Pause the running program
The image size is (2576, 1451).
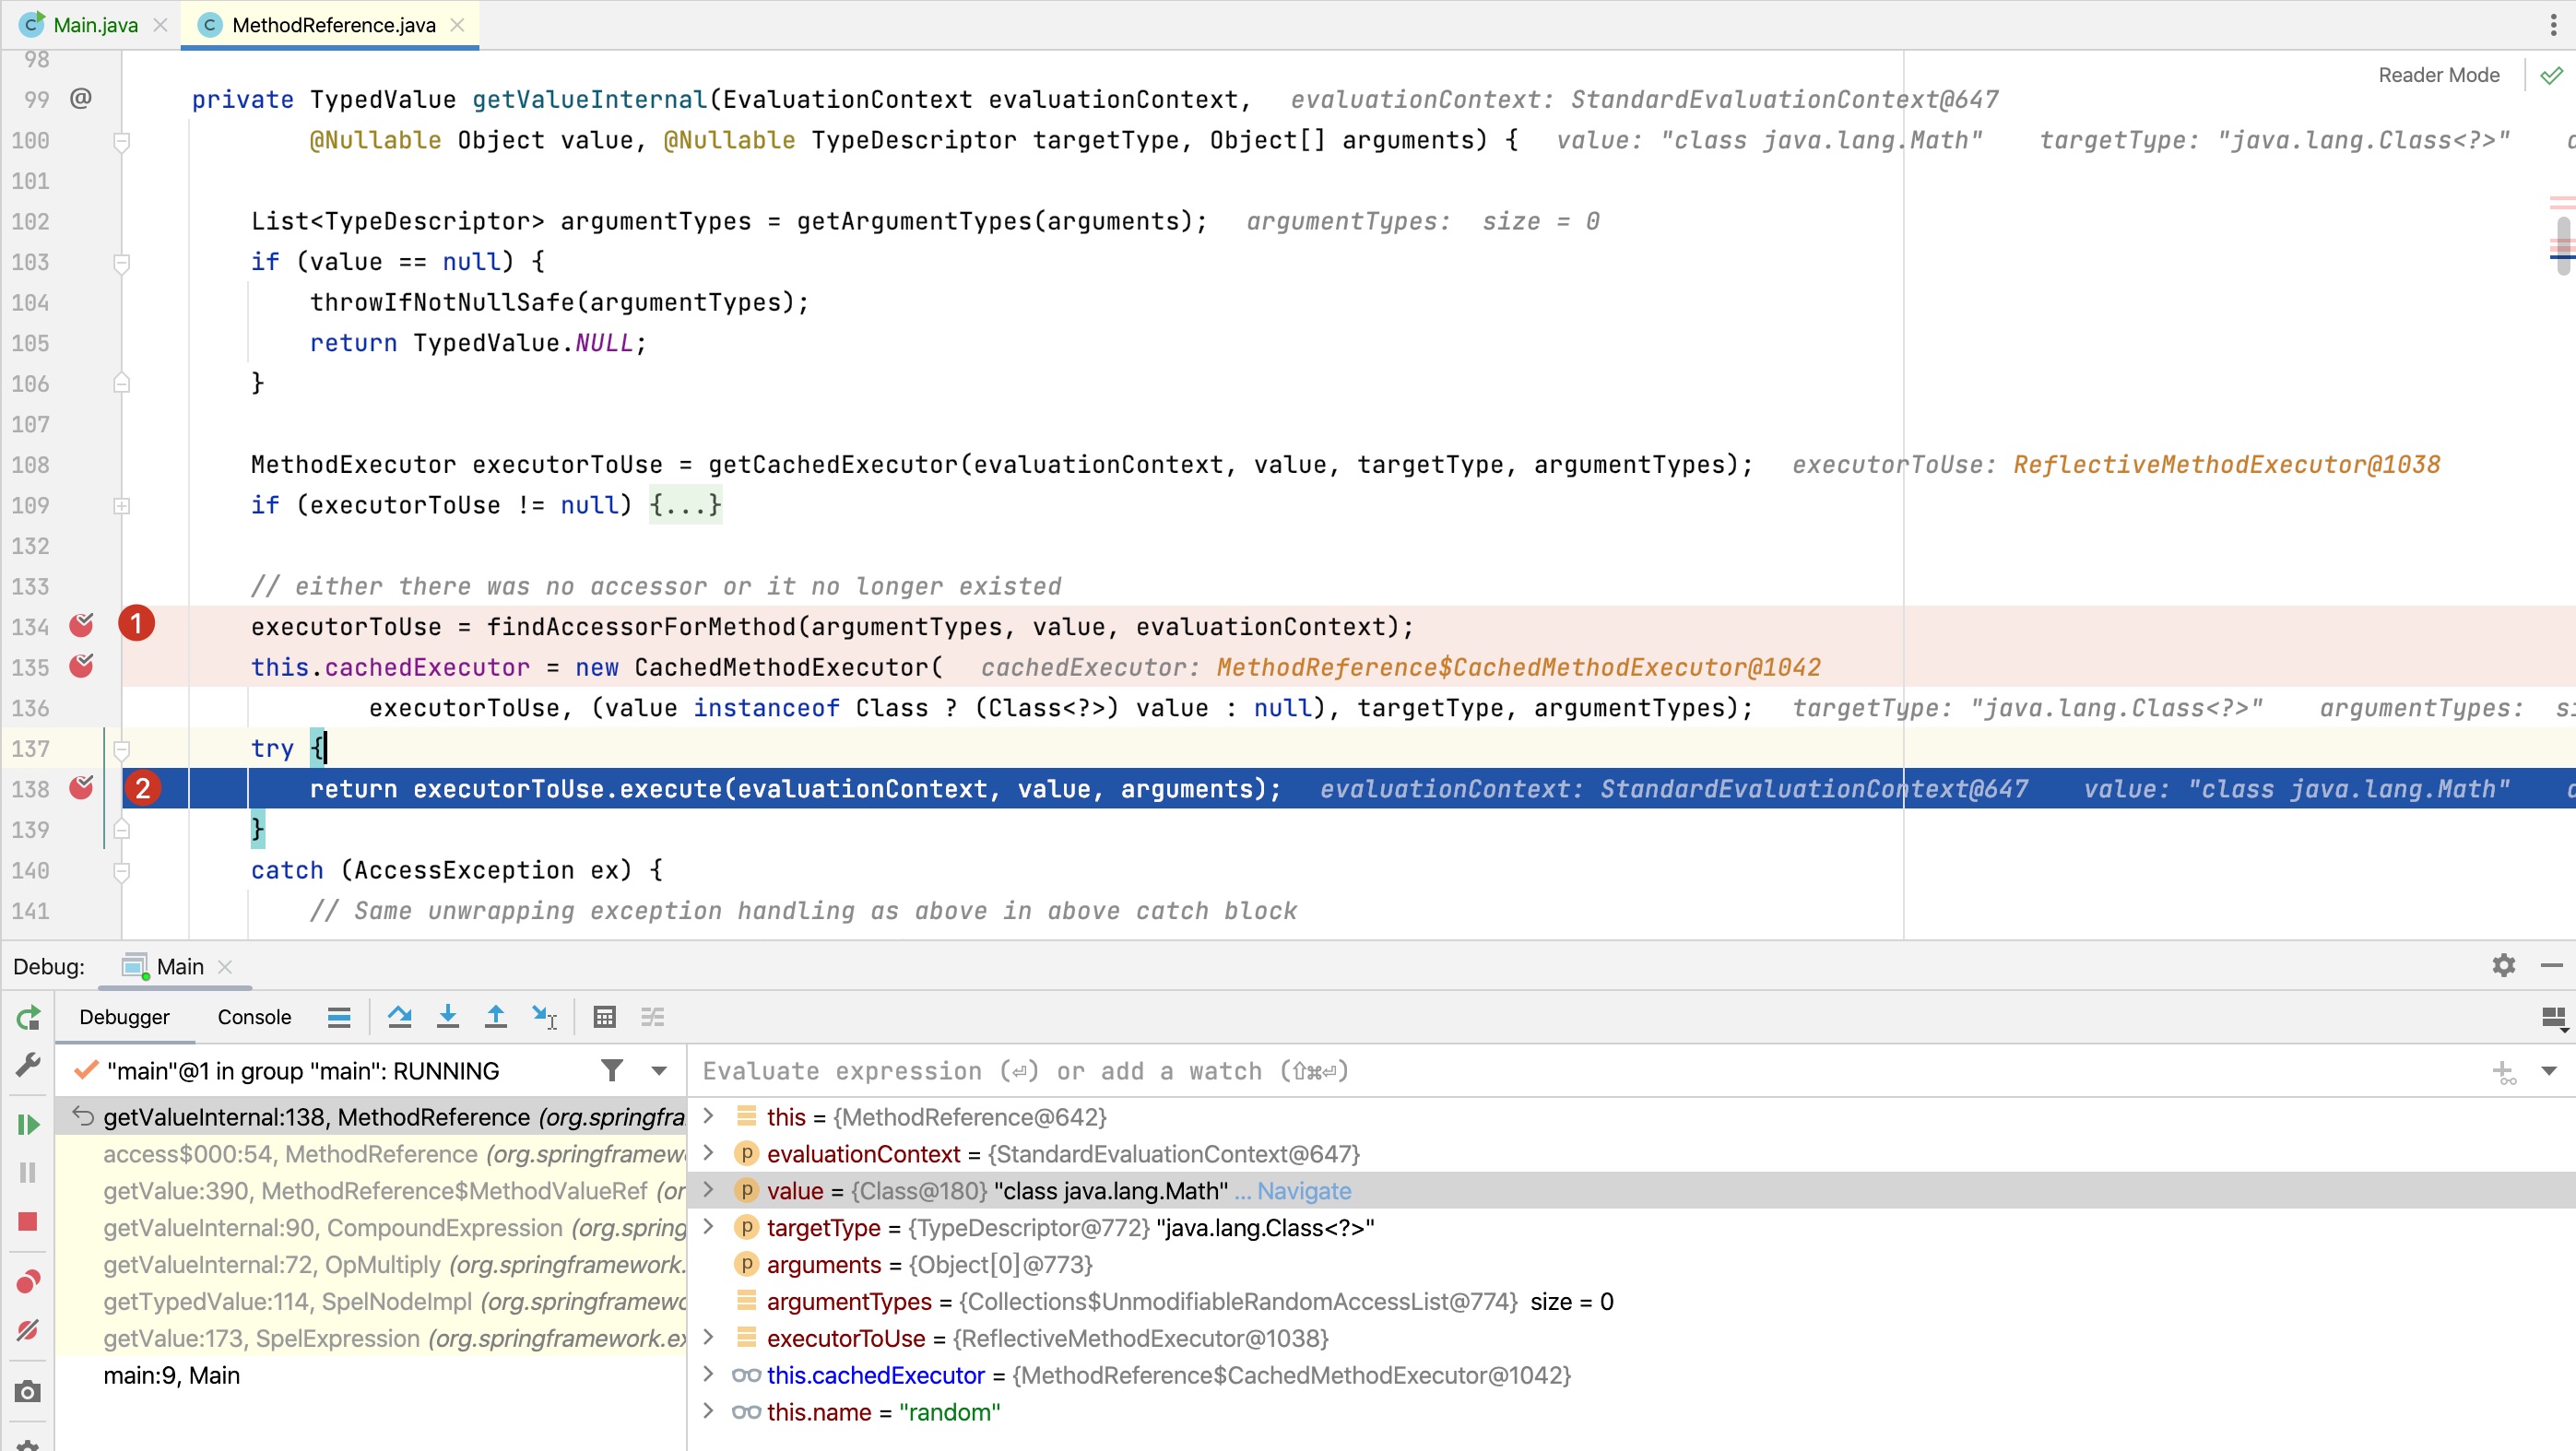[28, 1173]
